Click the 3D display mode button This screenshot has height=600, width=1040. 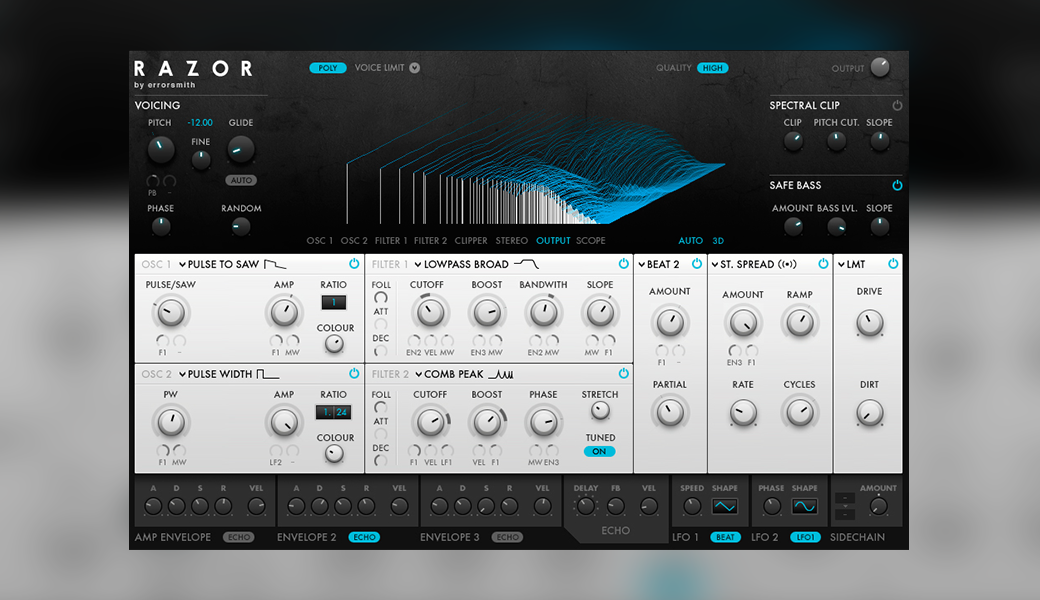pyautogui.click(x=718, y=241)
